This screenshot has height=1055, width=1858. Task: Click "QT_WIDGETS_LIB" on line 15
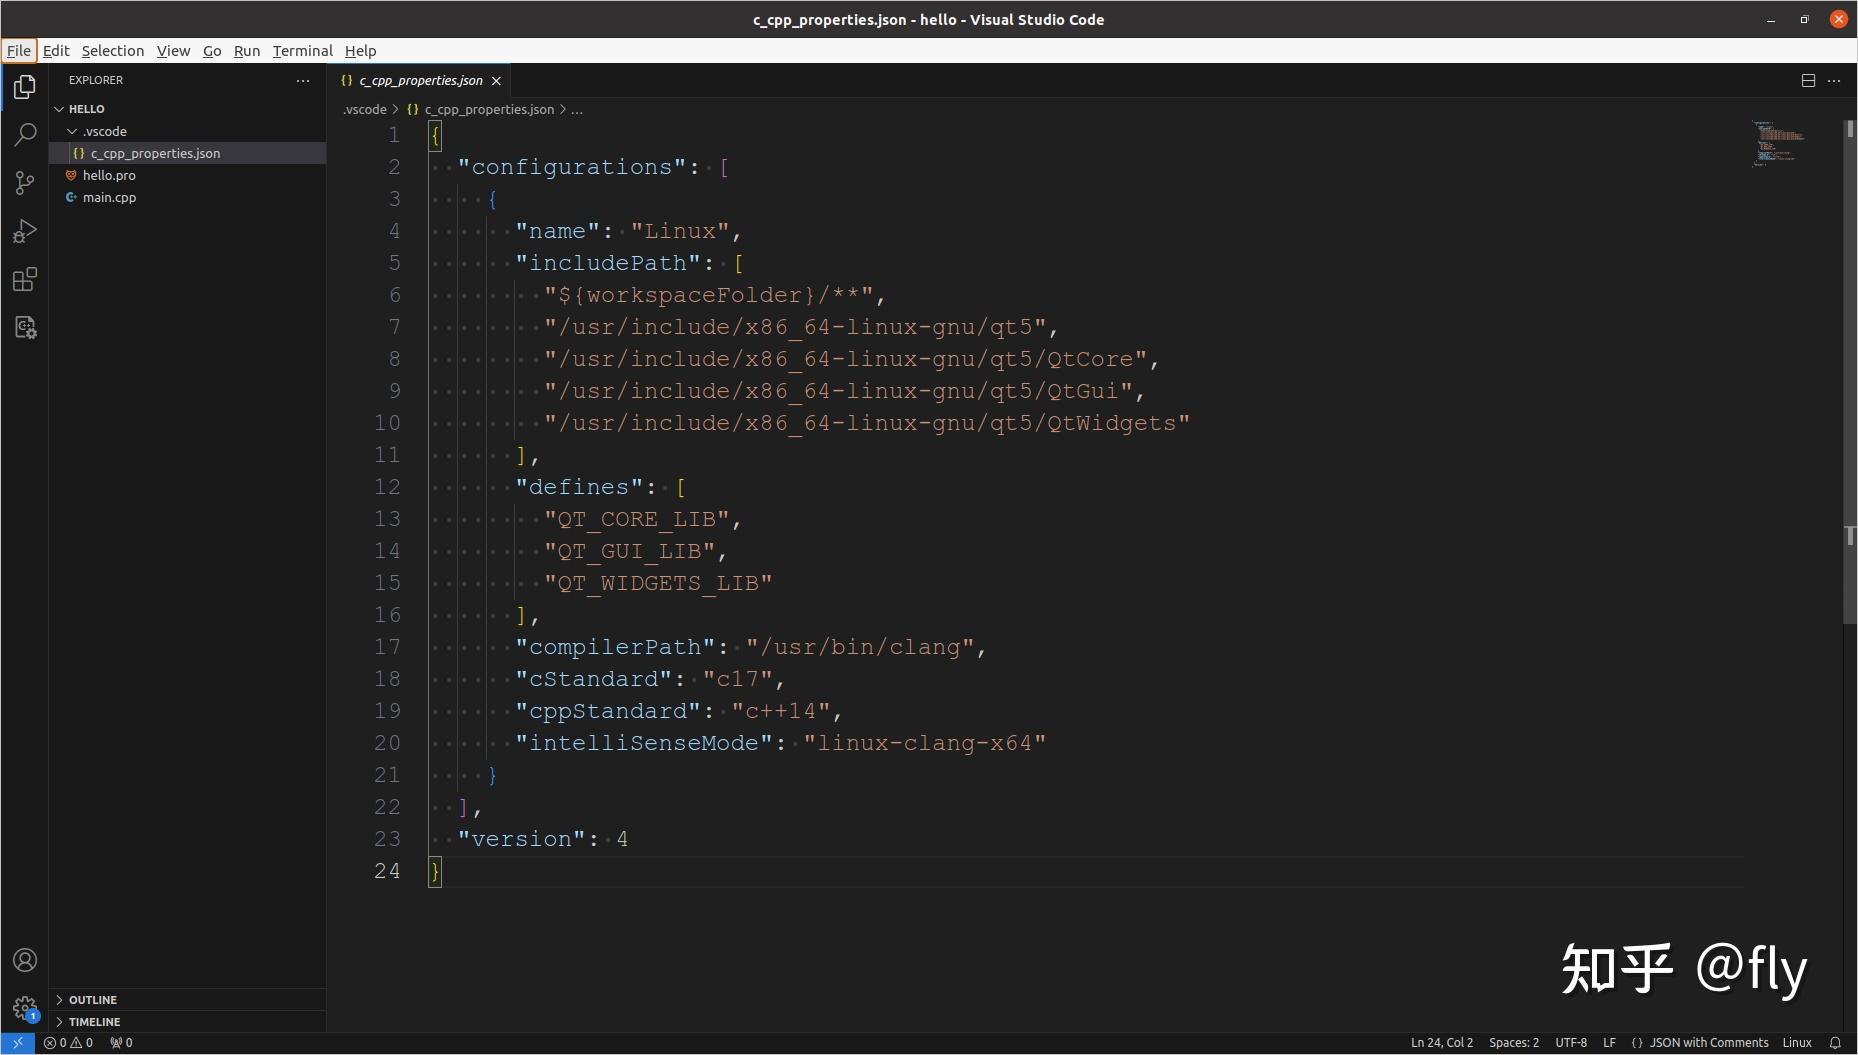[x=658, y=583]
